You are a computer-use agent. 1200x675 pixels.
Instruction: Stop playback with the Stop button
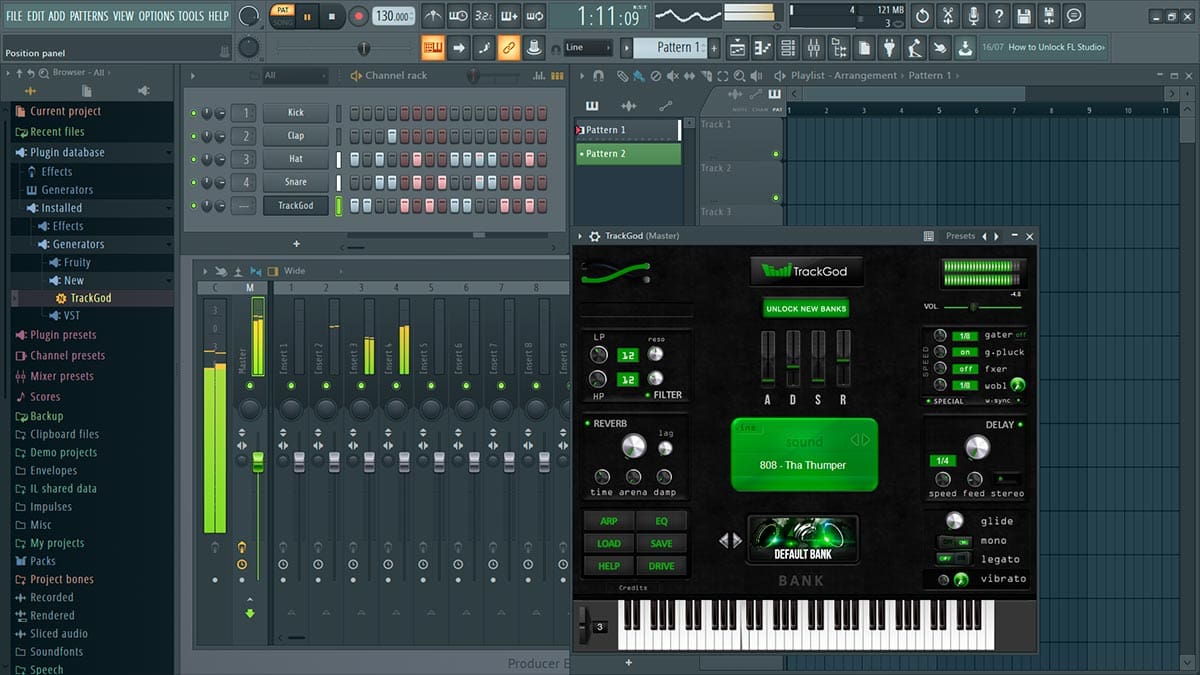(333, 16)
